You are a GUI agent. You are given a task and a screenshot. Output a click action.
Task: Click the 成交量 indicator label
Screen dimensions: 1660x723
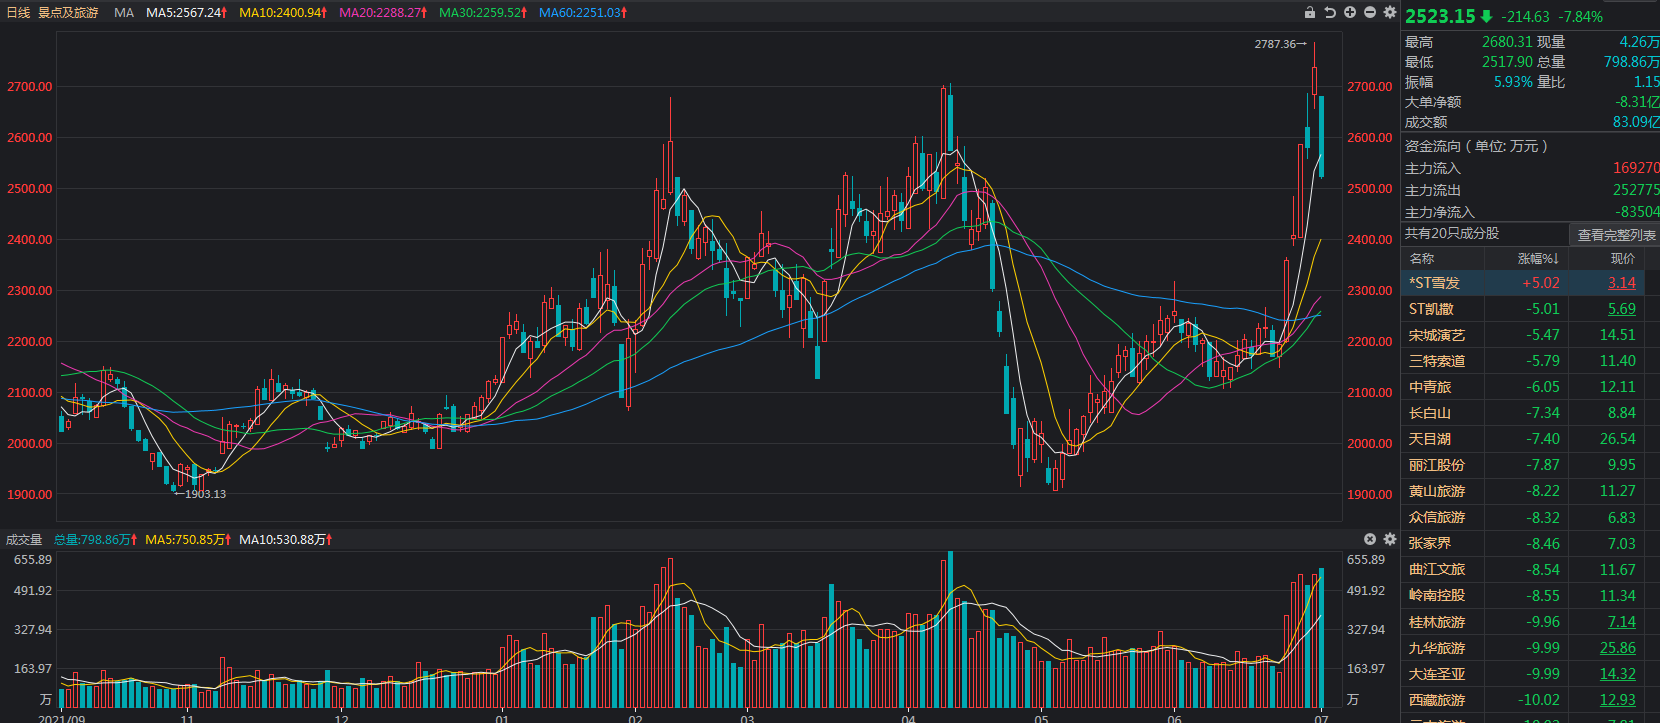click(24, 539)
